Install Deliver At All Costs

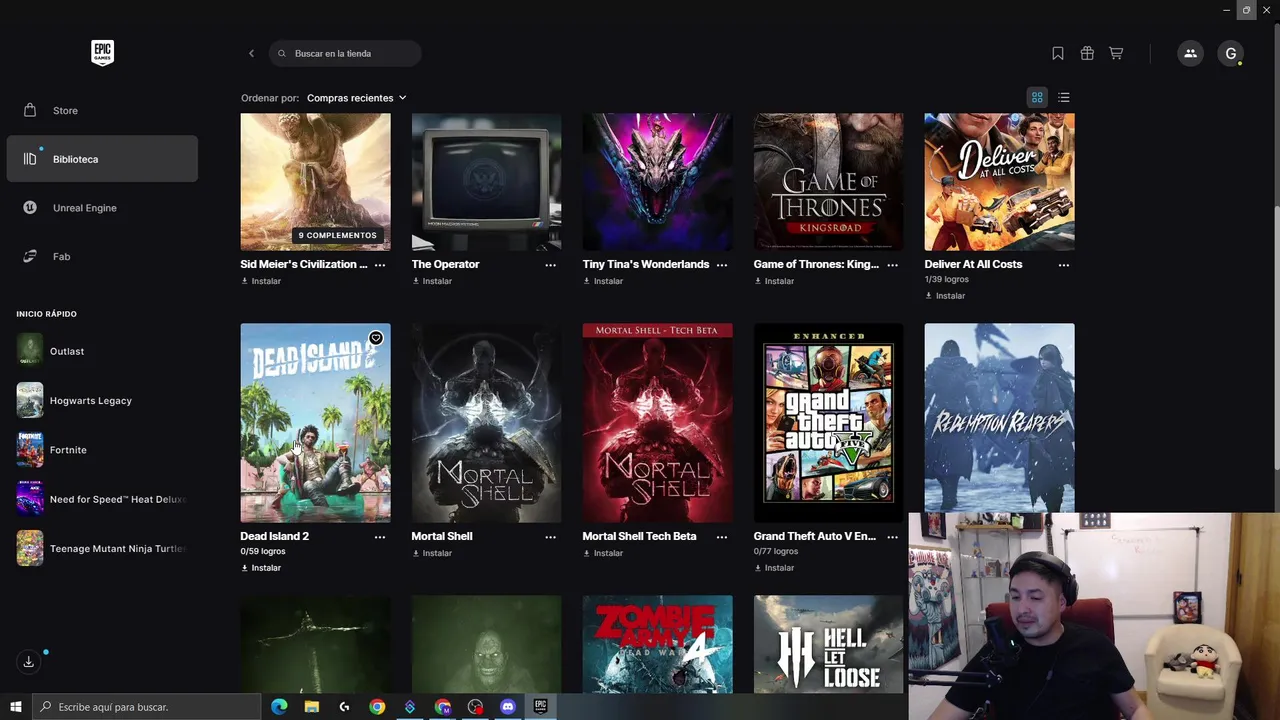point(945,296)
